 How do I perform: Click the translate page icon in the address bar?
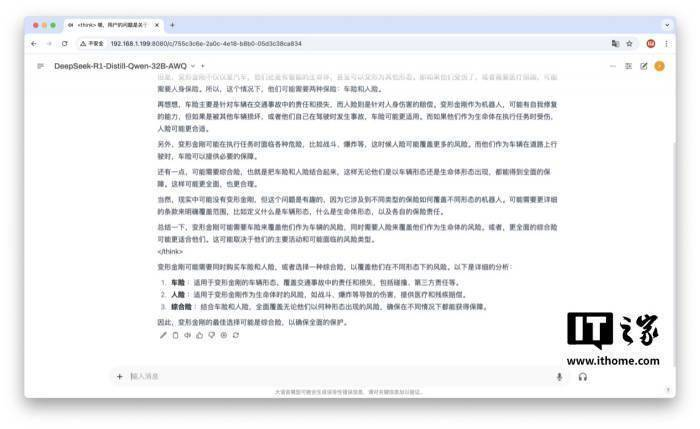615,43
